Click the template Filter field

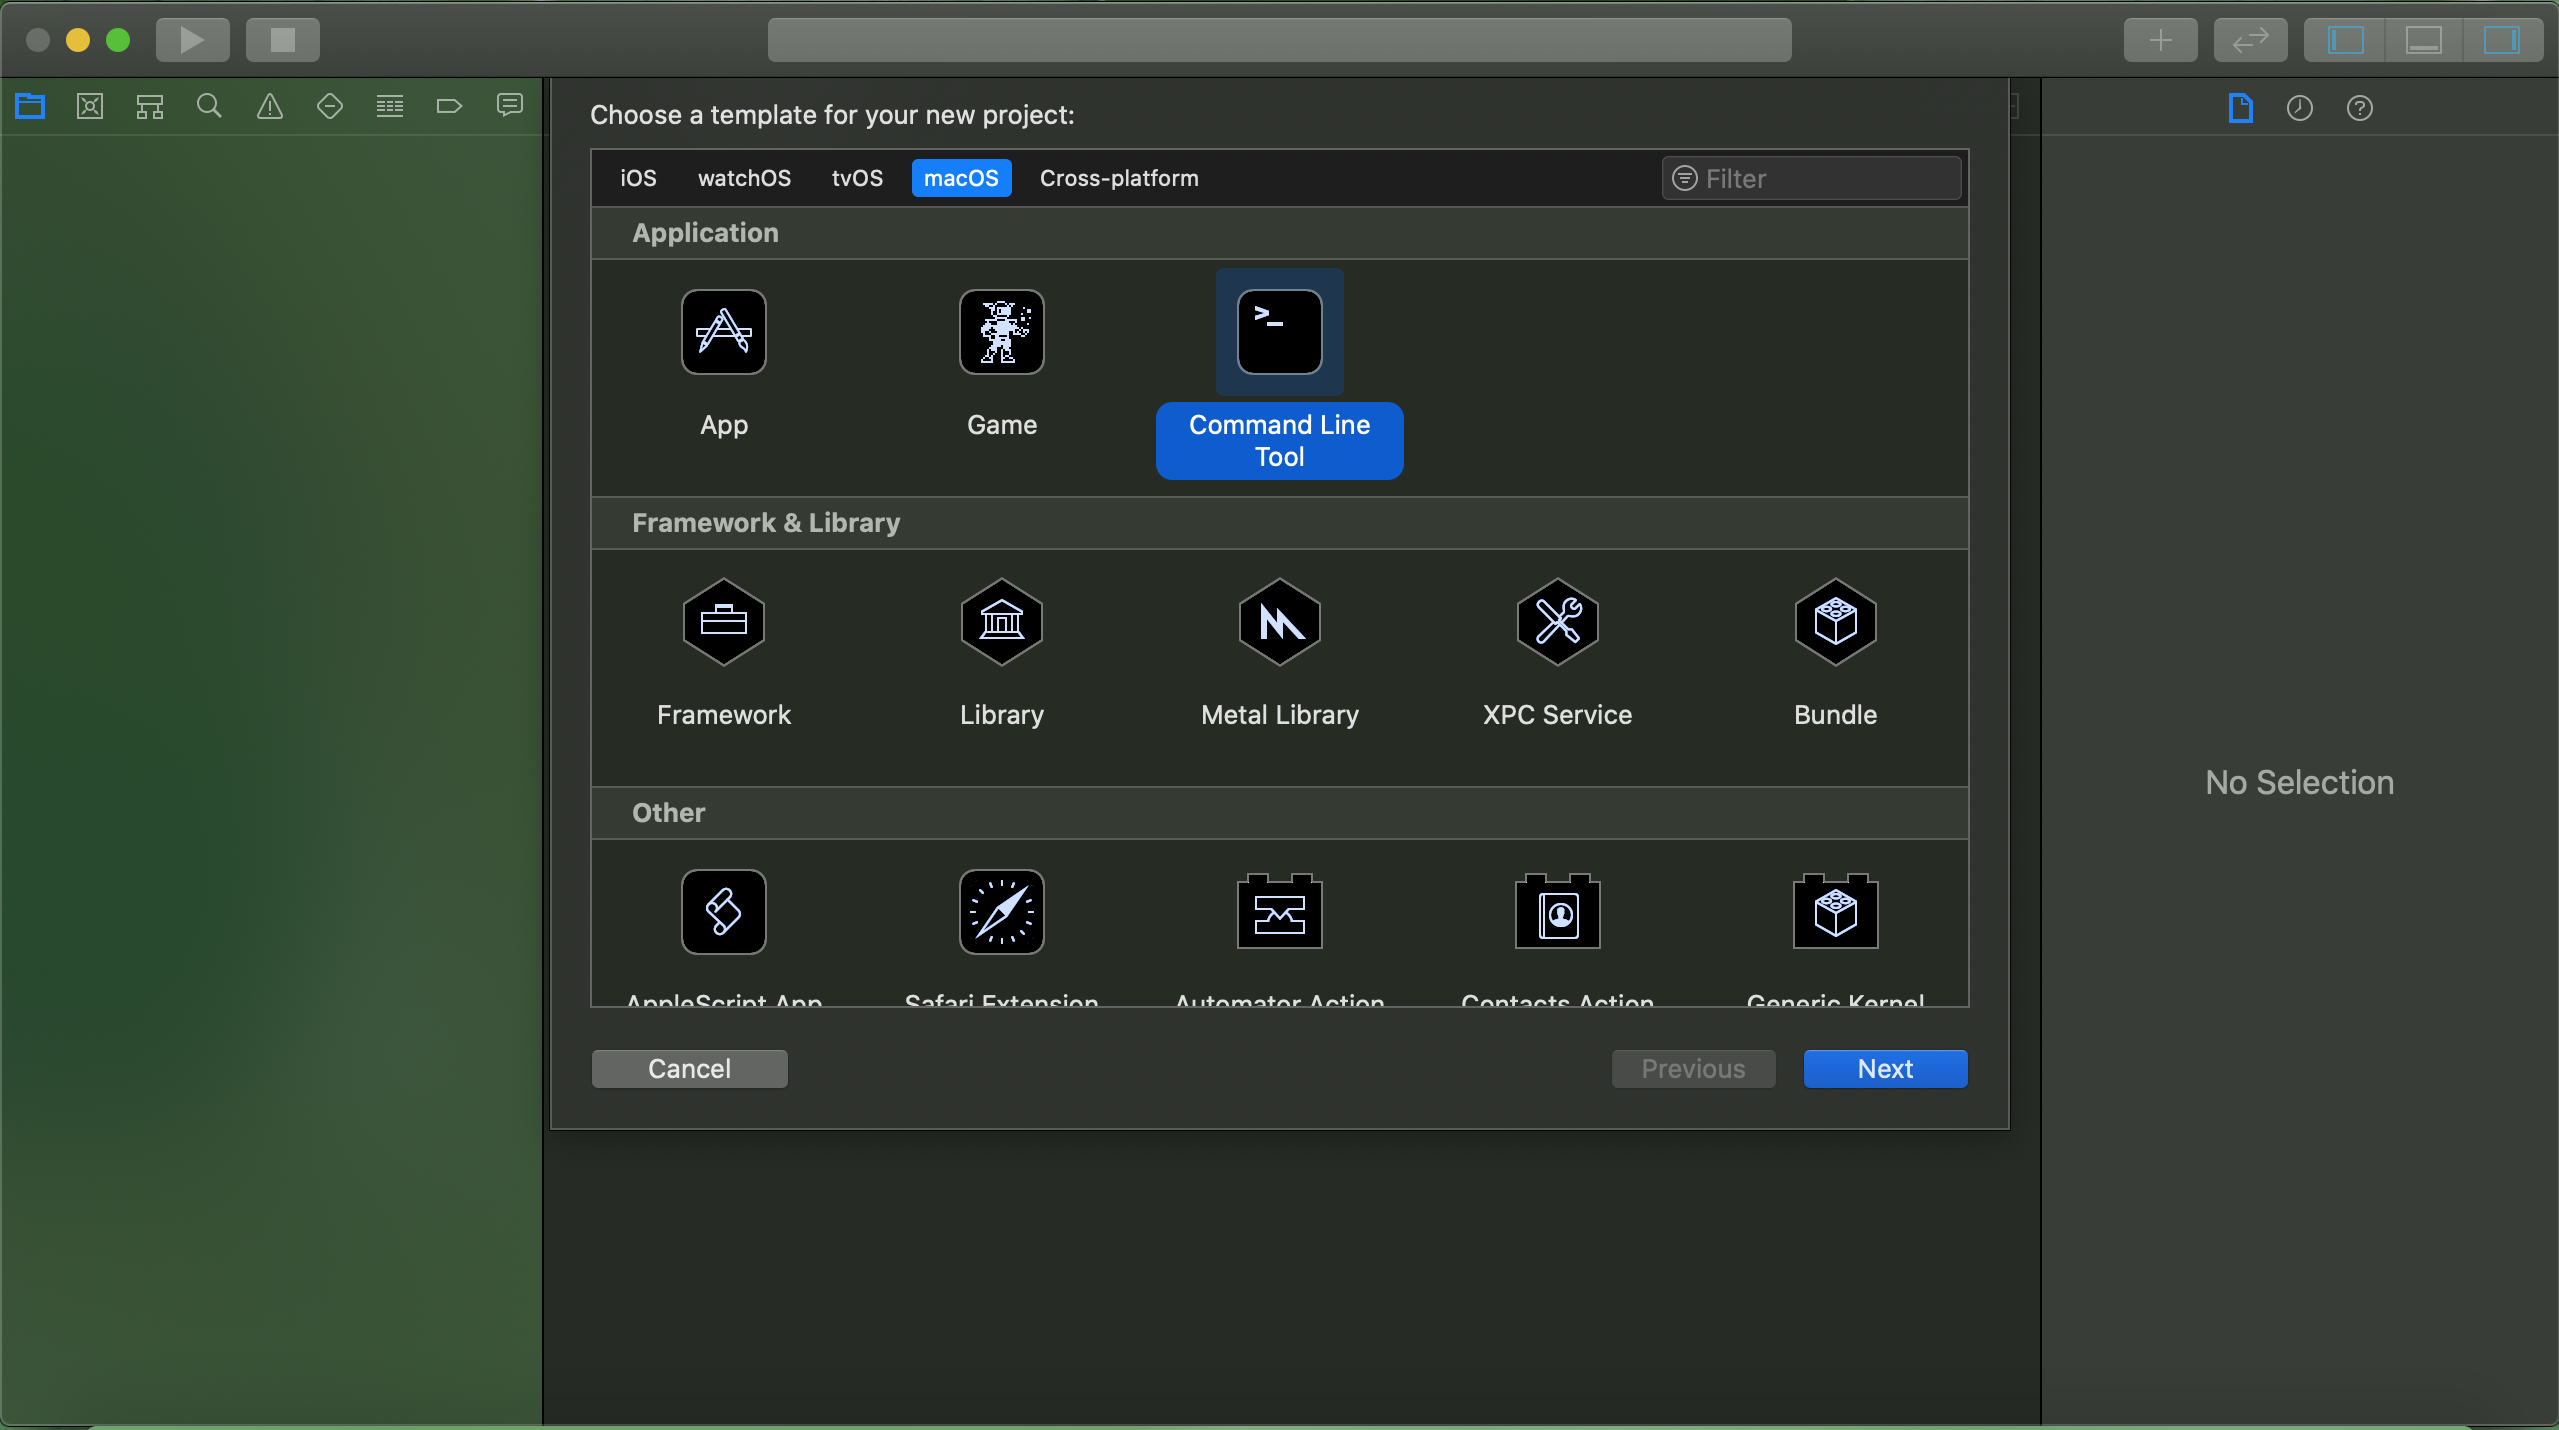[x=1811, y=178]
